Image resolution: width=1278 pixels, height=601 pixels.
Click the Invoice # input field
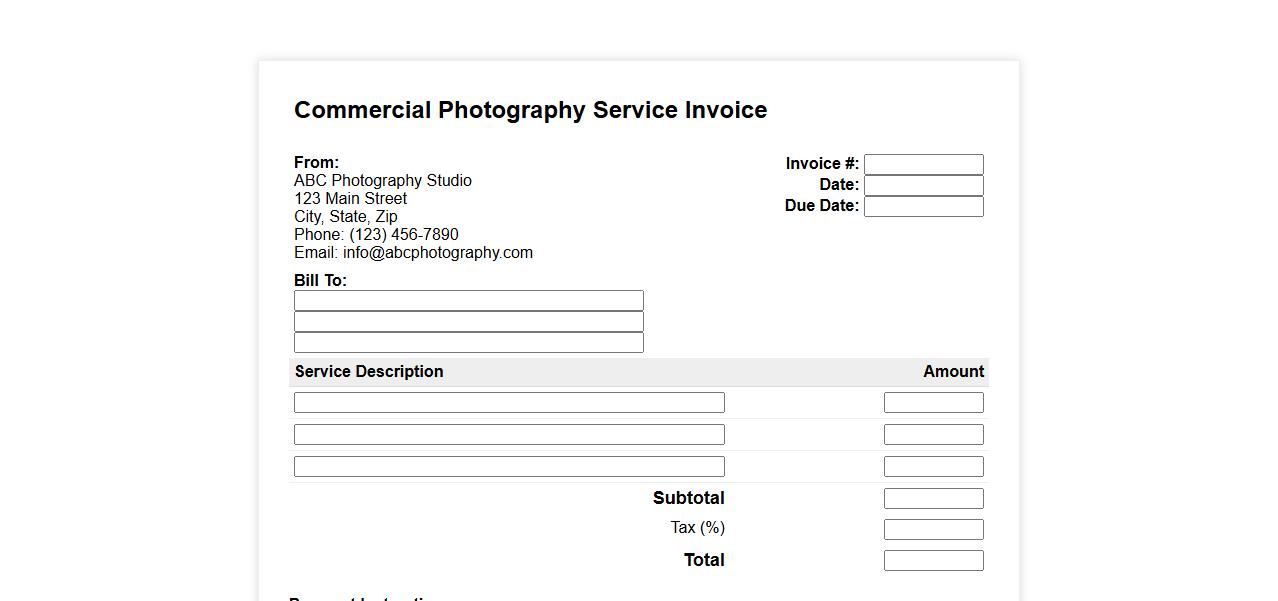[923, 164]
